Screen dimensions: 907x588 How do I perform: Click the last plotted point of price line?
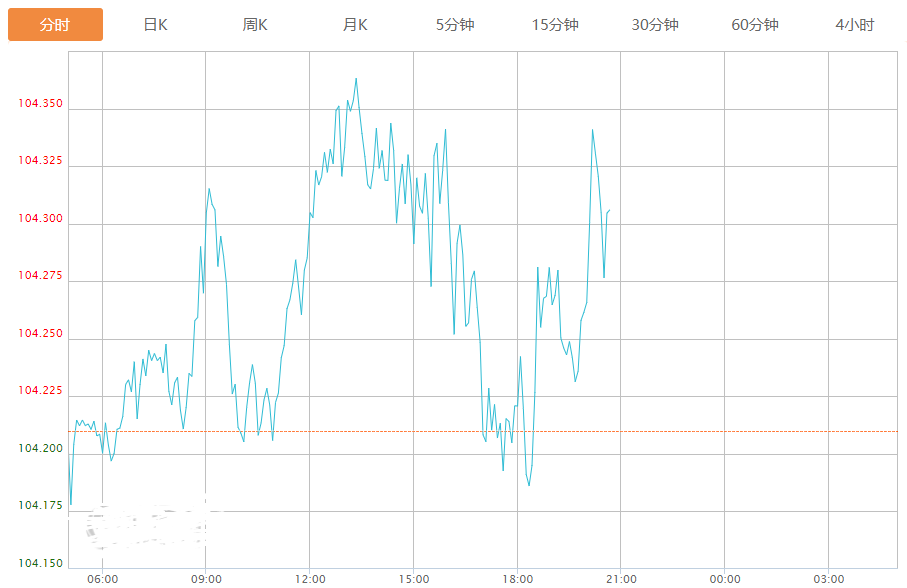[x=609, y=210]
